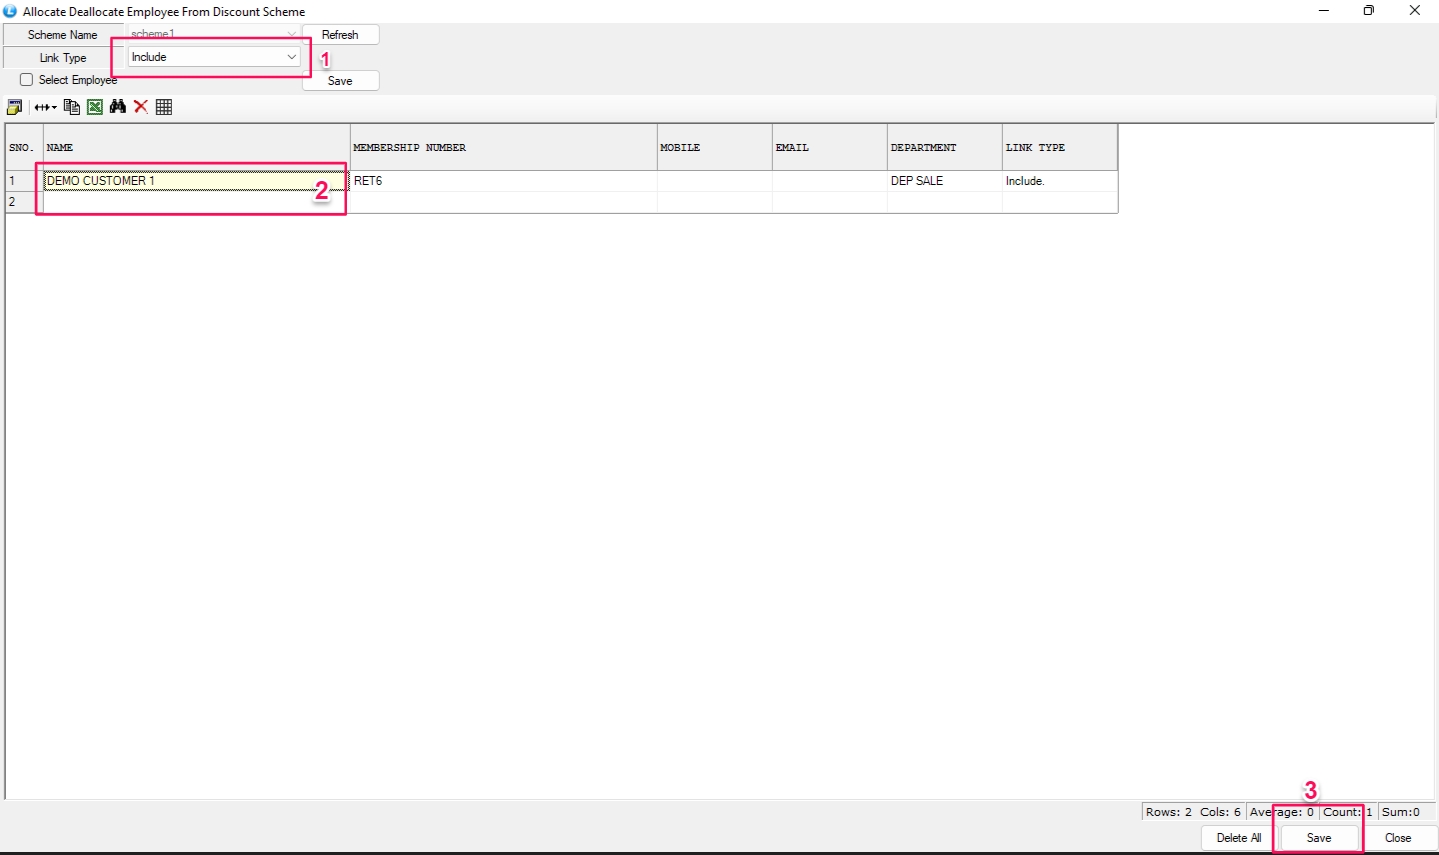Image resolution: width=1439 pixels, height=855 pixels.
Task: Click the red X delete icon
Action: 141,107
